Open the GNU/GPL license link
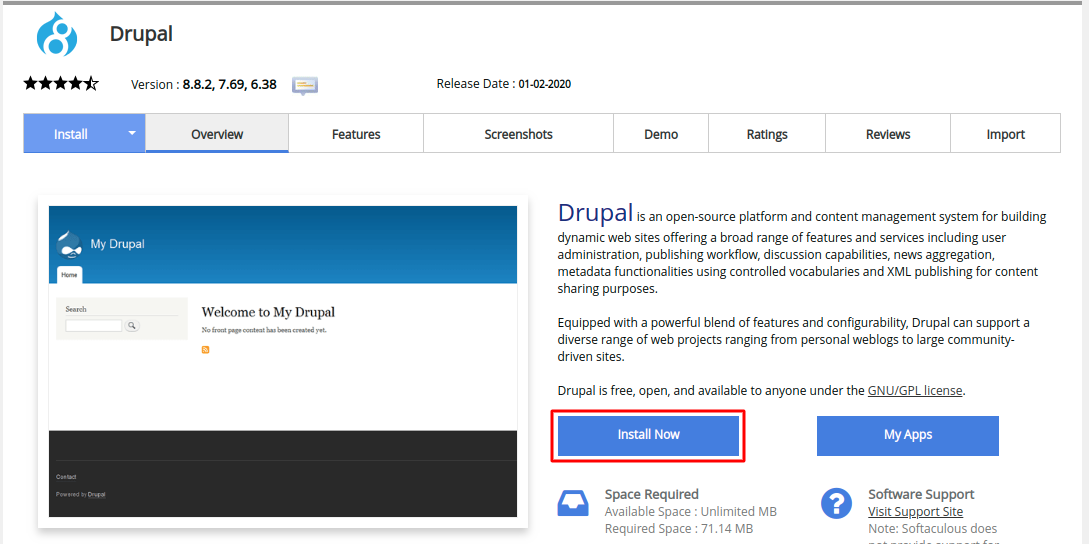The height and width of the screenshot is (544, 1089). click(915, 390)
